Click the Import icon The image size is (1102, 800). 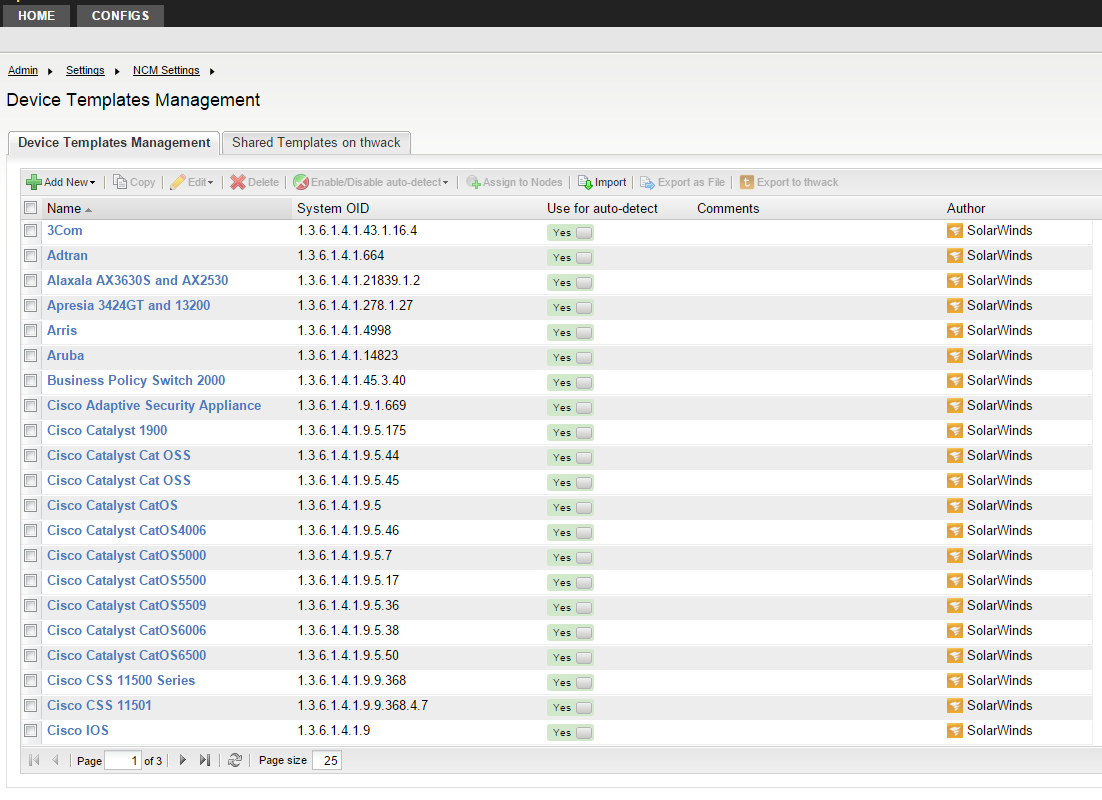[585, 182]
